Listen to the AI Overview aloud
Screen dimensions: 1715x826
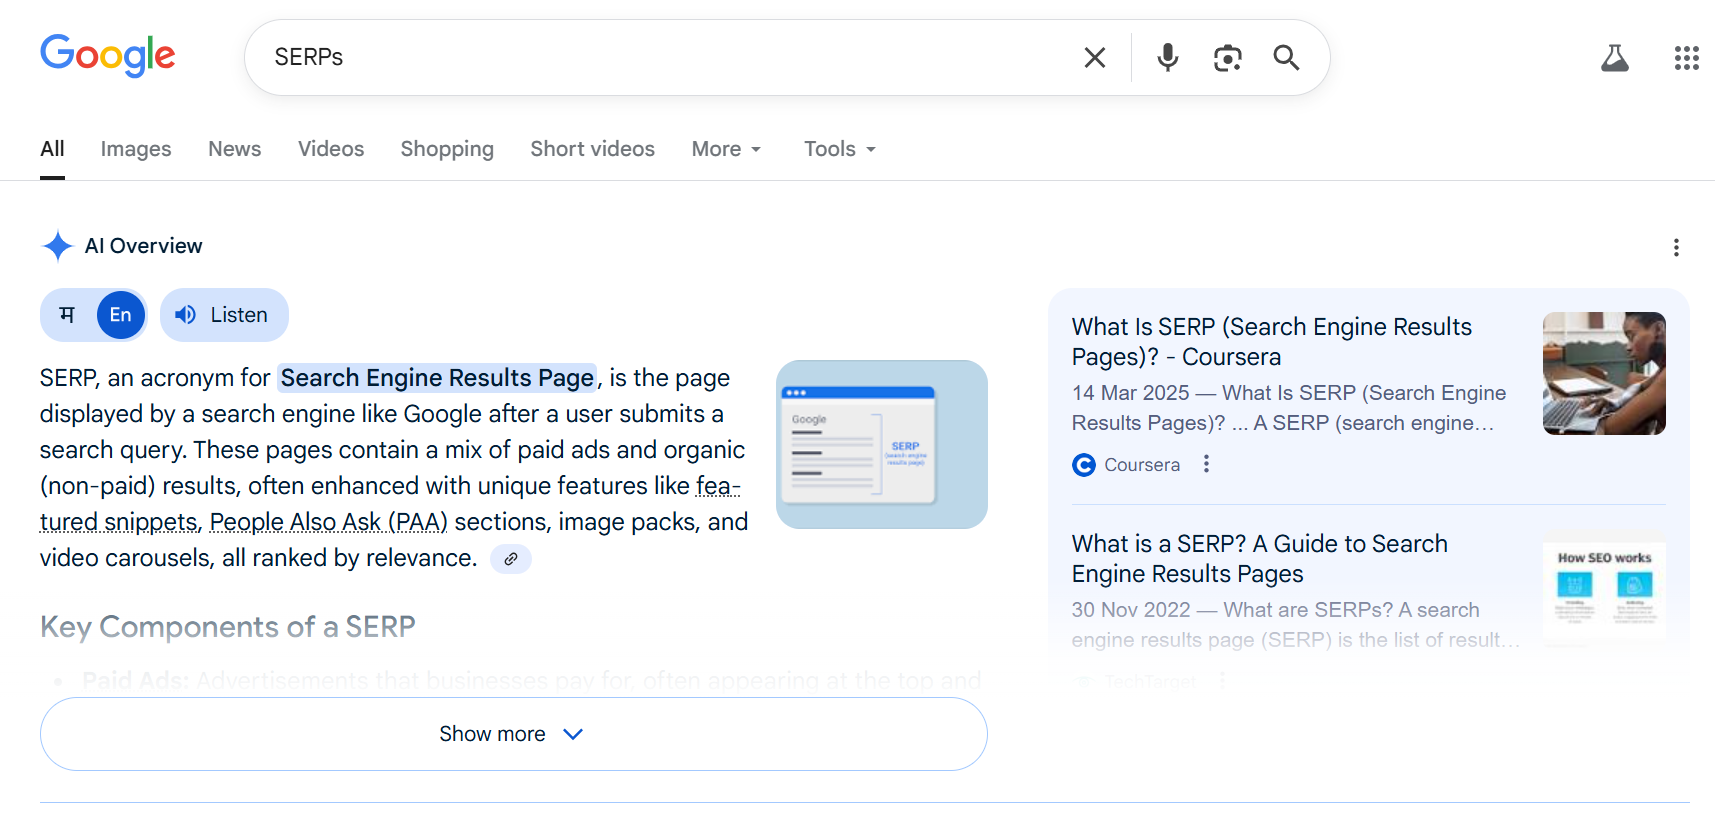coord(224,315)
